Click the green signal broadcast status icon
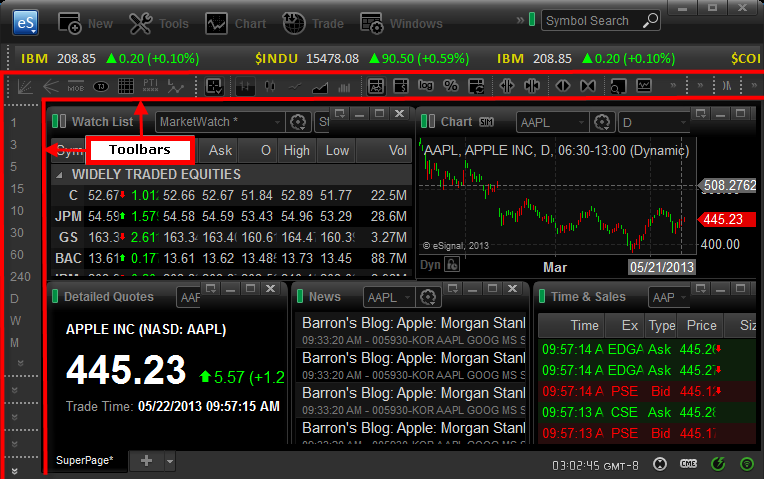This screenshot has width=764, height=479. coord(746,463)
